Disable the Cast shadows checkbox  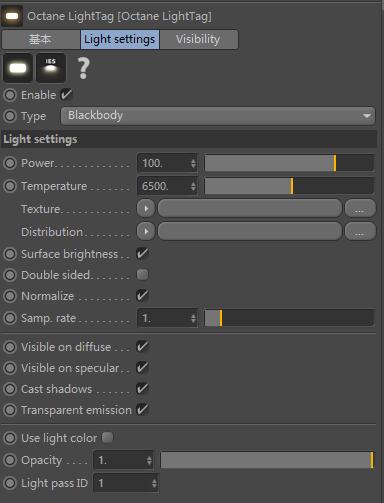pyautogui.click(x=142, y=389)
